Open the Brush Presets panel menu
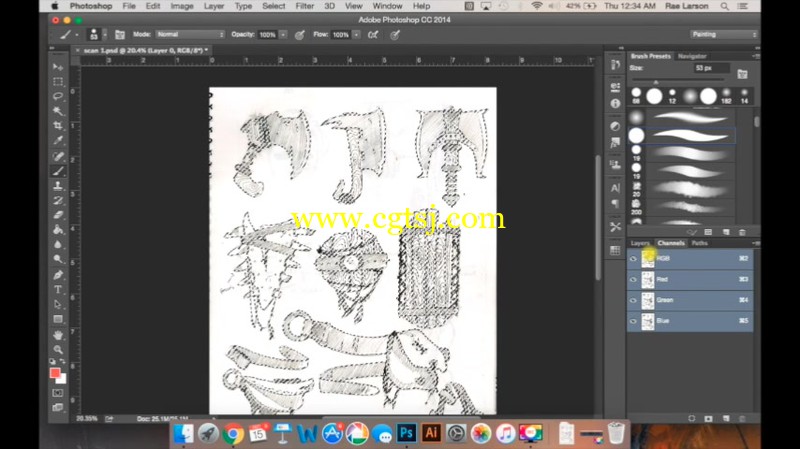 point(755,56)
